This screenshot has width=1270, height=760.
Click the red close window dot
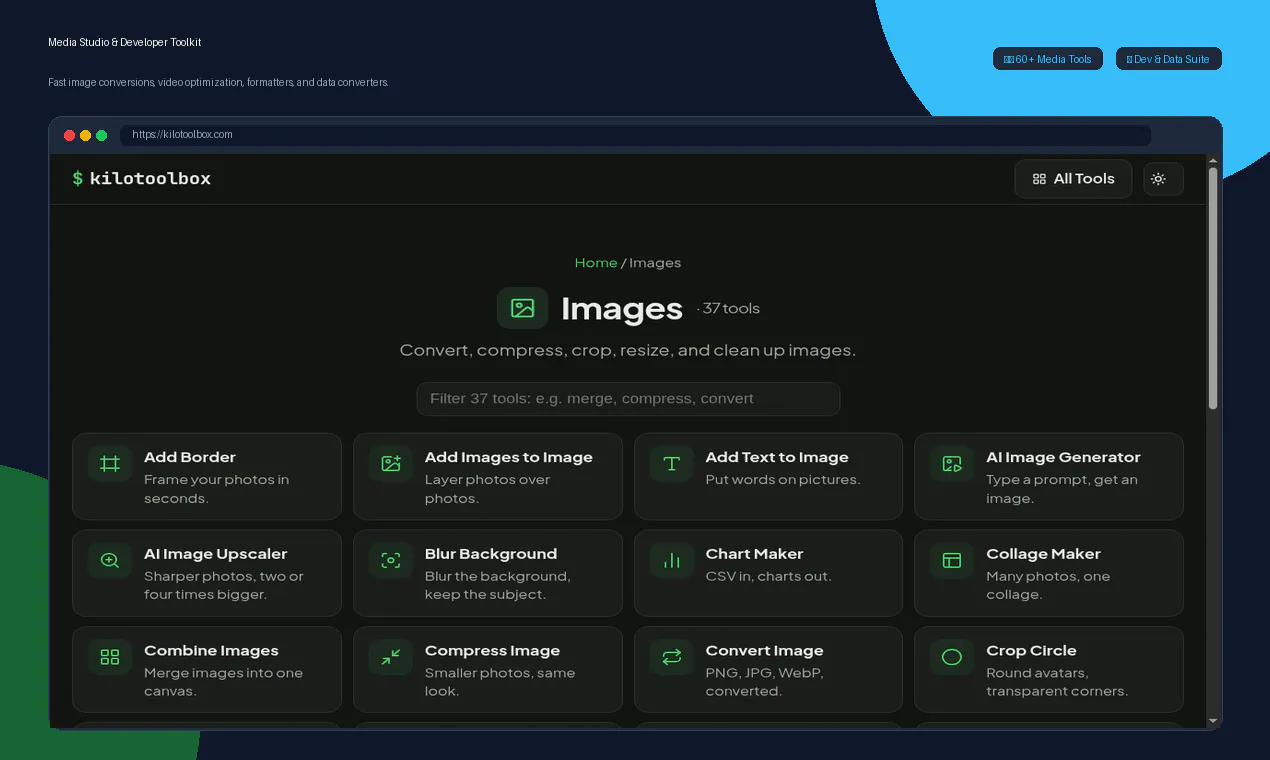pyautogui.click(x=70, y=135)
